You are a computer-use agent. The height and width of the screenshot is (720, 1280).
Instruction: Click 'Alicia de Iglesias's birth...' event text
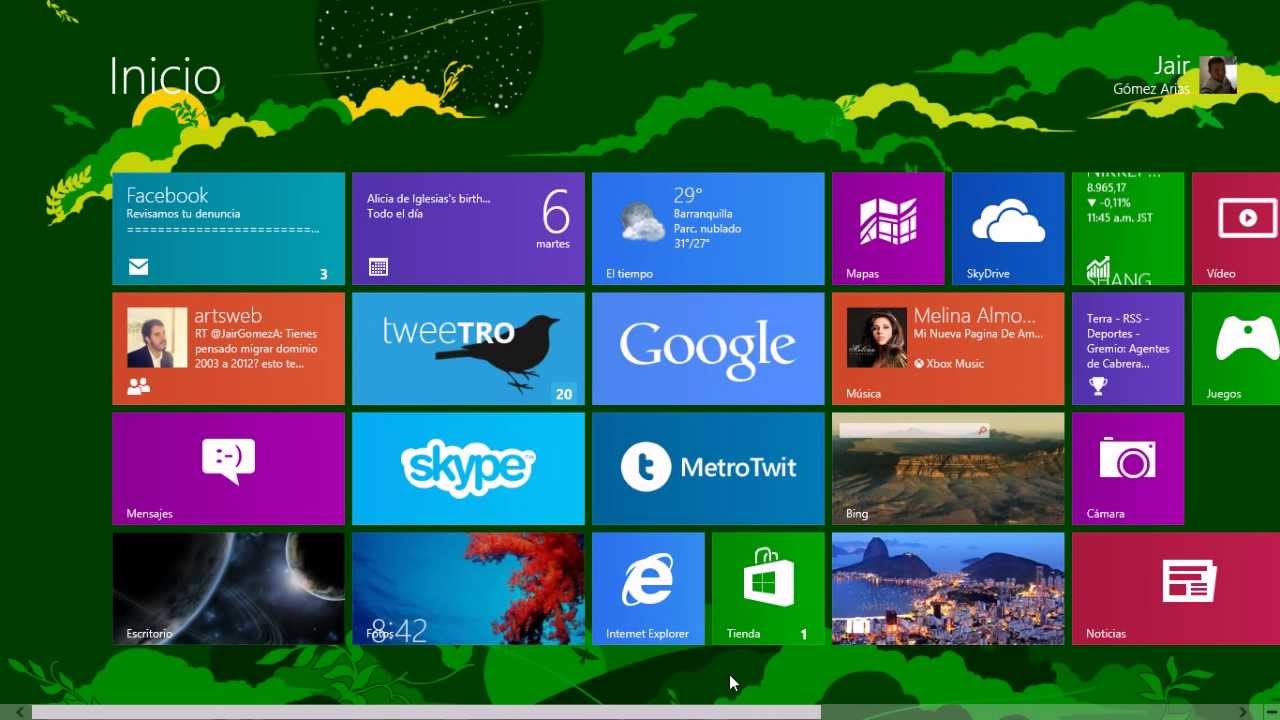pyautogui.click(x=428, y=199)
